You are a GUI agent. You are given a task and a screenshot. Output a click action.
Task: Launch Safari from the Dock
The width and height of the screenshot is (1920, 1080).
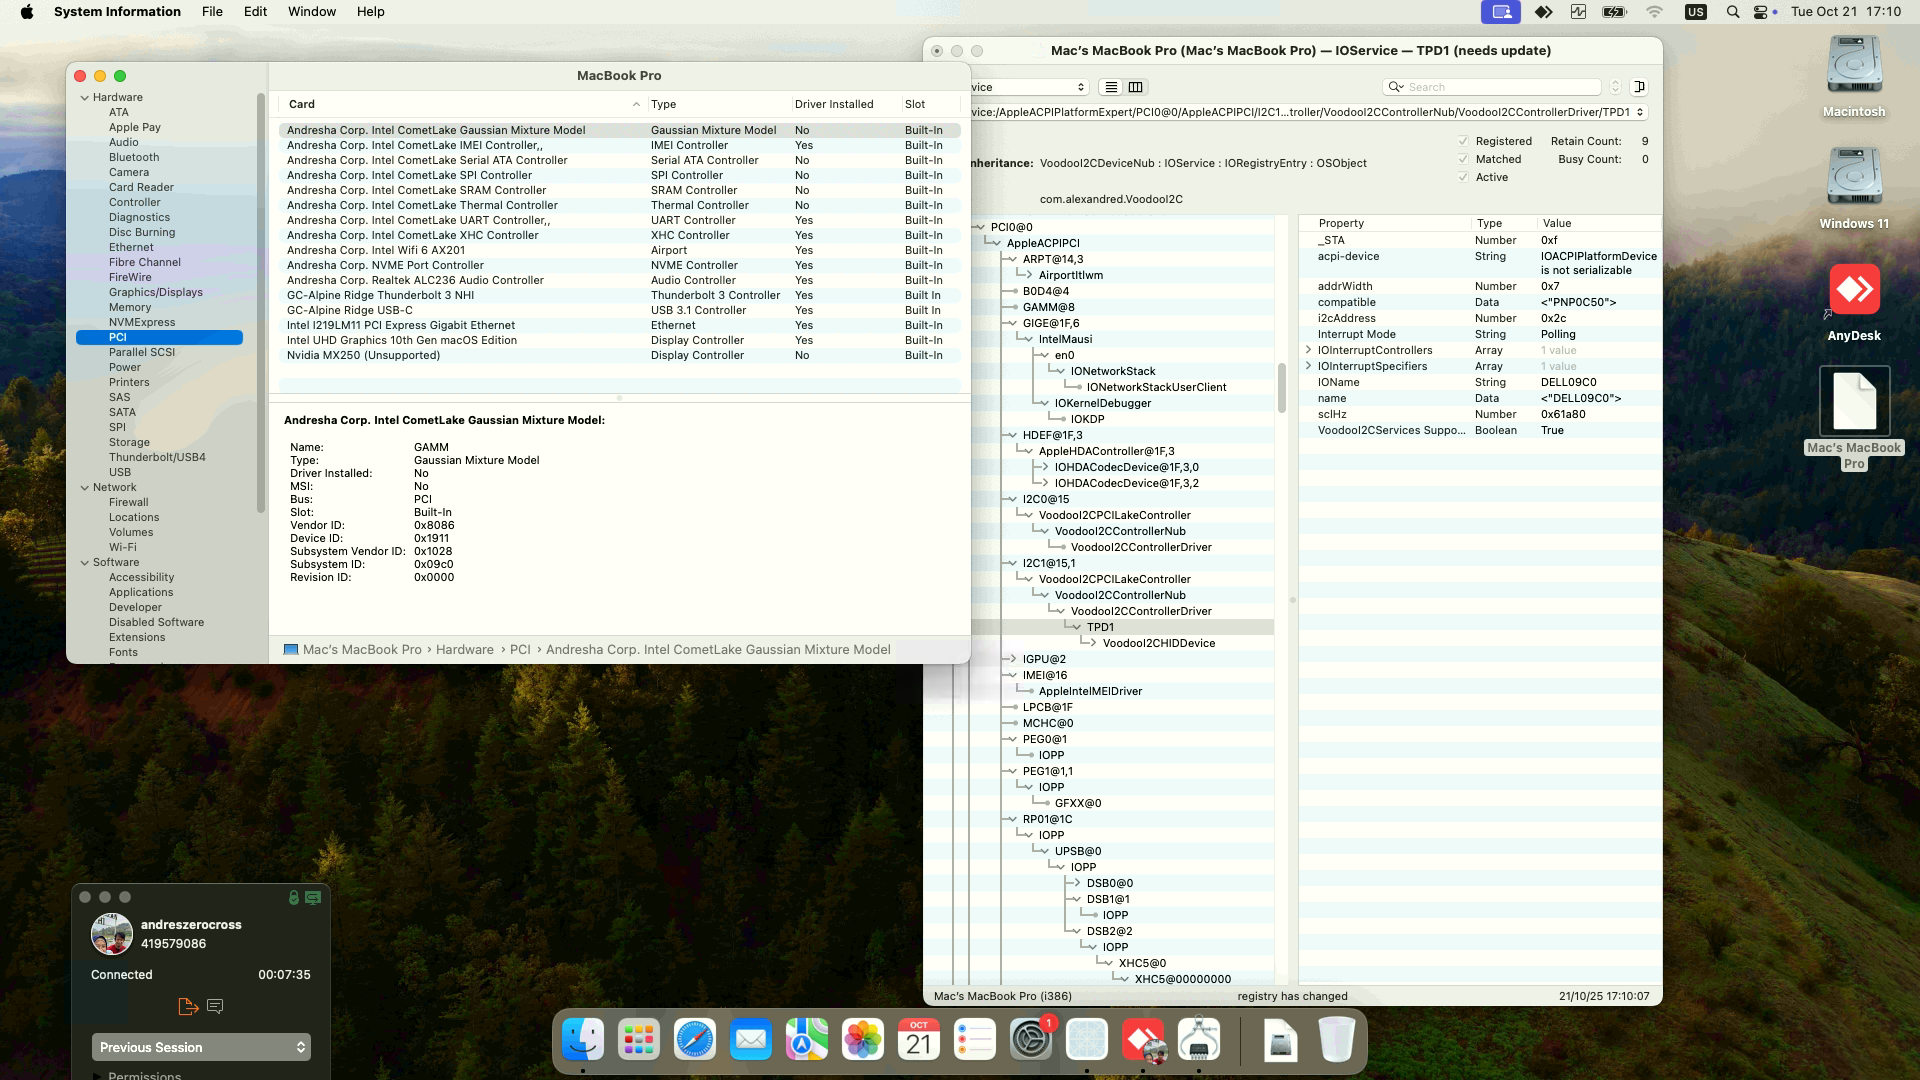pos(695,1040)
